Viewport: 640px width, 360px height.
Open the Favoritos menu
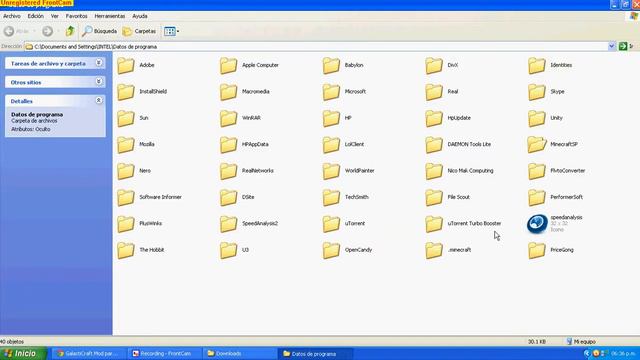point(77,16)
